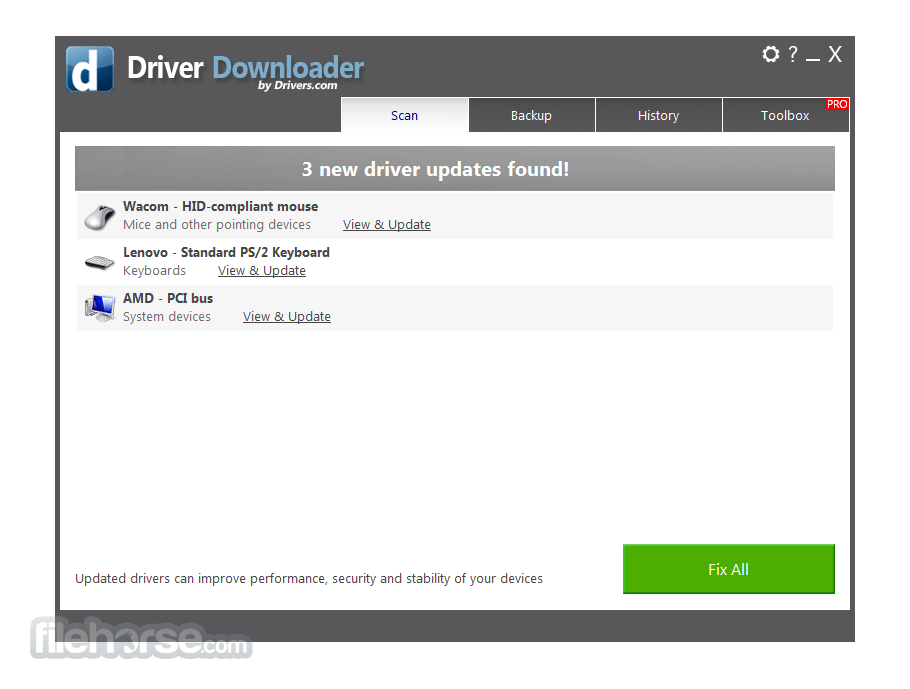Minimize the Driver Downloader window
910x689 pixels.
tap(812, 58)
